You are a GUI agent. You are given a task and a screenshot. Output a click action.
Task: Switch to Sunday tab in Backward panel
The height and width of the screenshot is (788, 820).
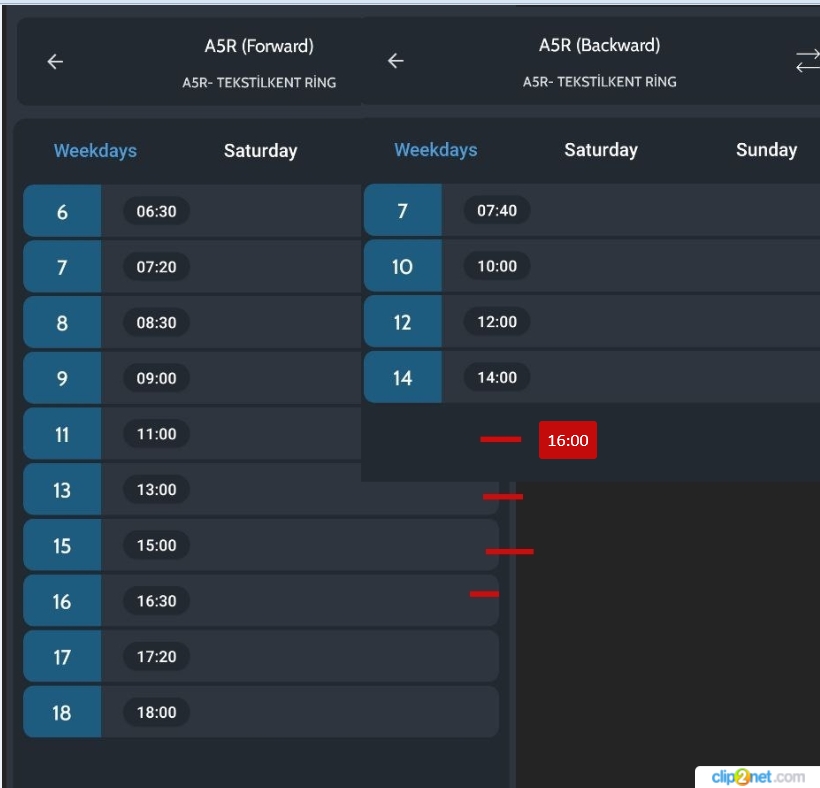pos(766,150)
